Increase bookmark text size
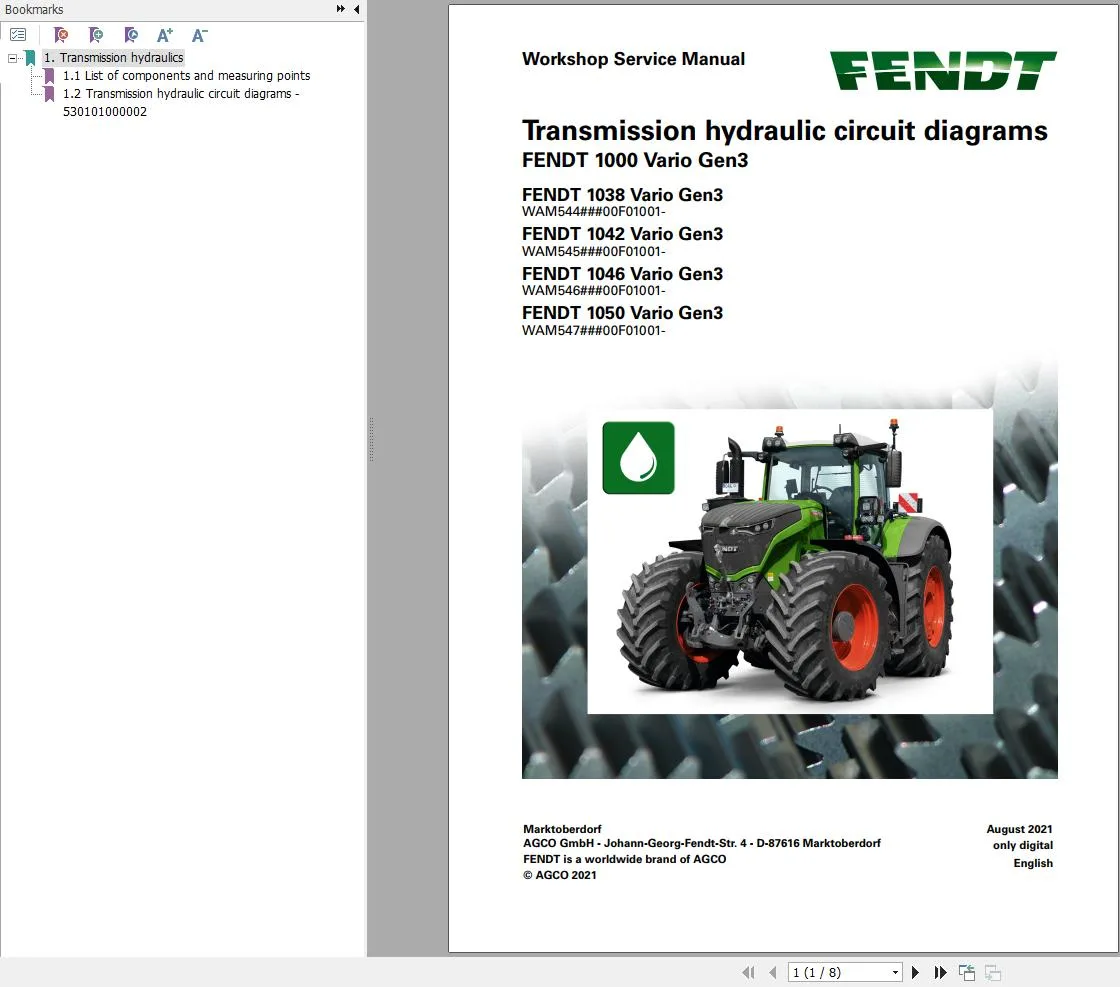This screenshot has width=1120, height=987. (x=165, y=34)
